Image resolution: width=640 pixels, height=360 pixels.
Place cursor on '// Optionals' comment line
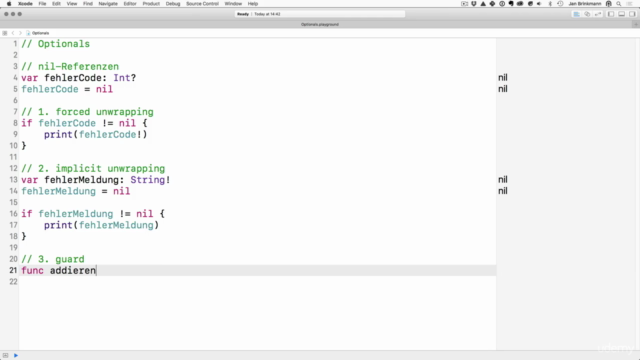pyautogui.click(x=56, y=44)
